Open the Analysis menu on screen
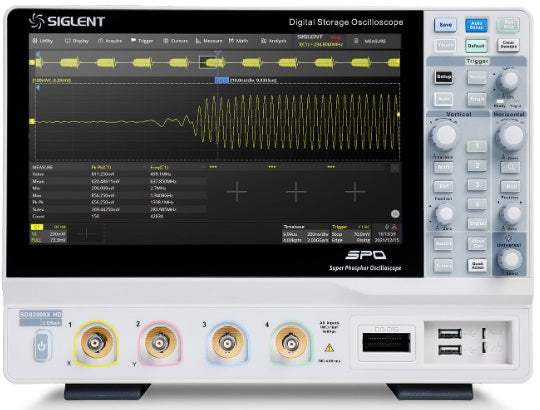Viewport: 540px width, 410px height. [x=274, y=41]
